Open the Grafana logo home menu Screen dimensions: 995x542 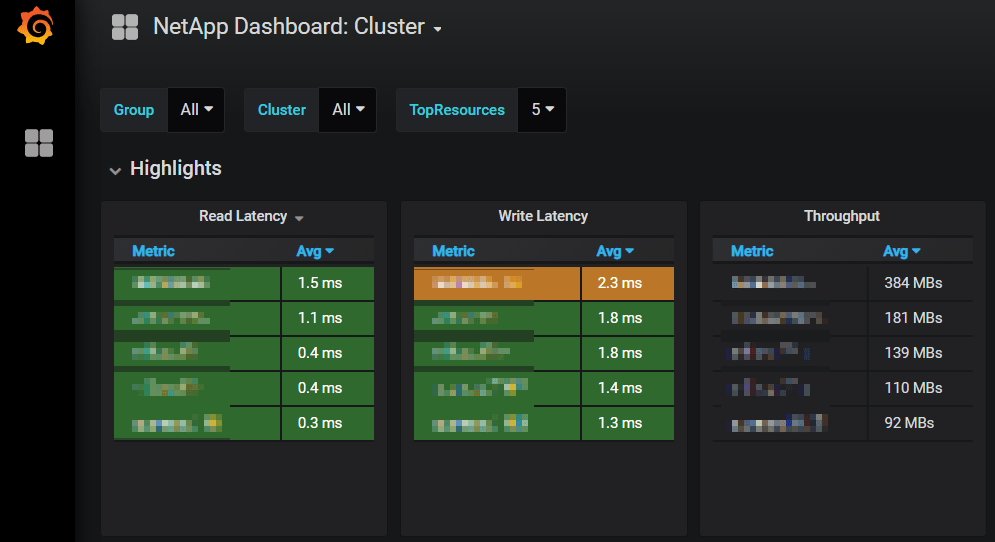tap(36, 26)
